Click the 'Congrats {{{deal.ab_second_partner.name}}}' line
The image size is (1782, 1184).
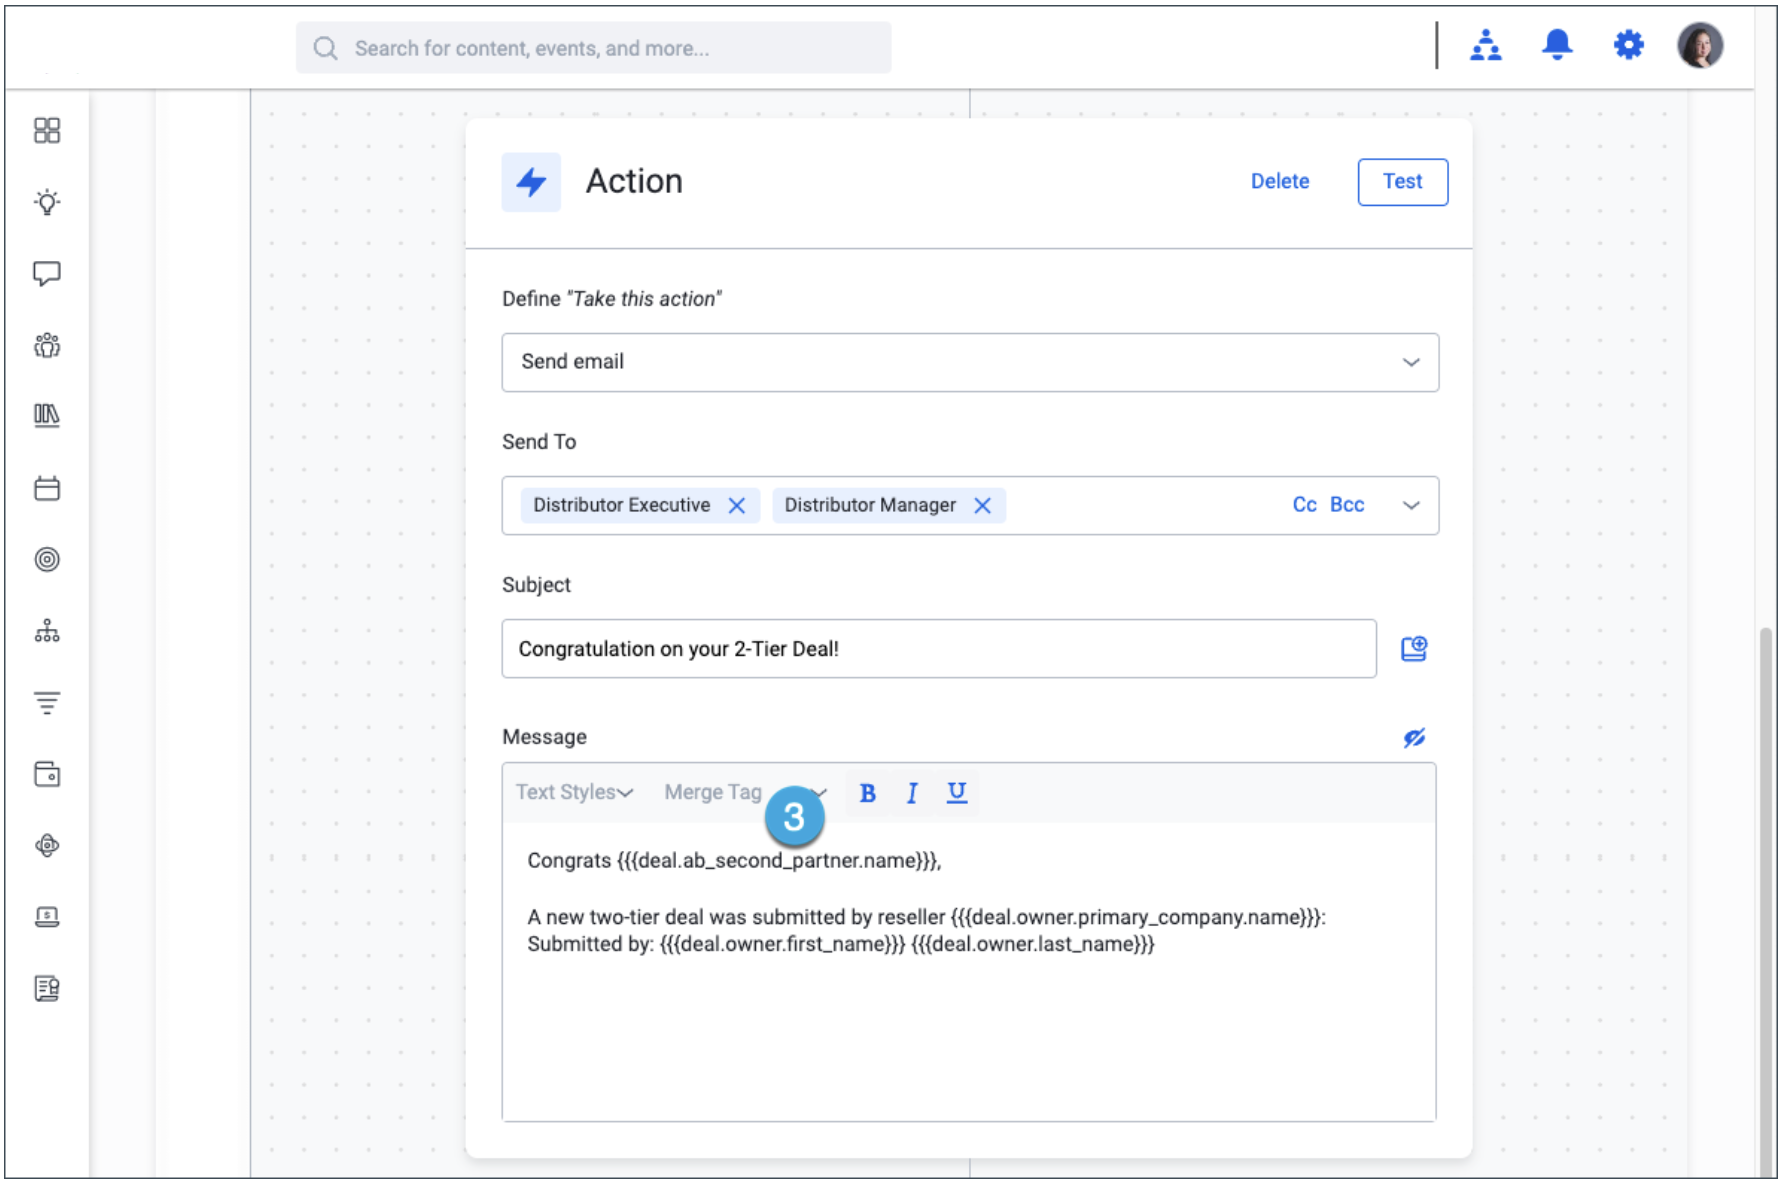point(734,861)
